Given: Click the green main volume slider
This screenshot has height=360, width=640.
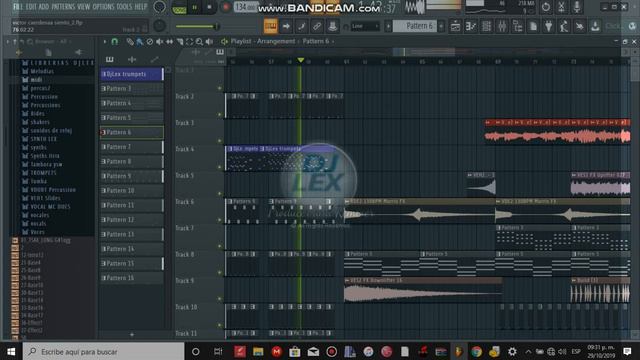Looking at the screenshot, I should 198,27.
